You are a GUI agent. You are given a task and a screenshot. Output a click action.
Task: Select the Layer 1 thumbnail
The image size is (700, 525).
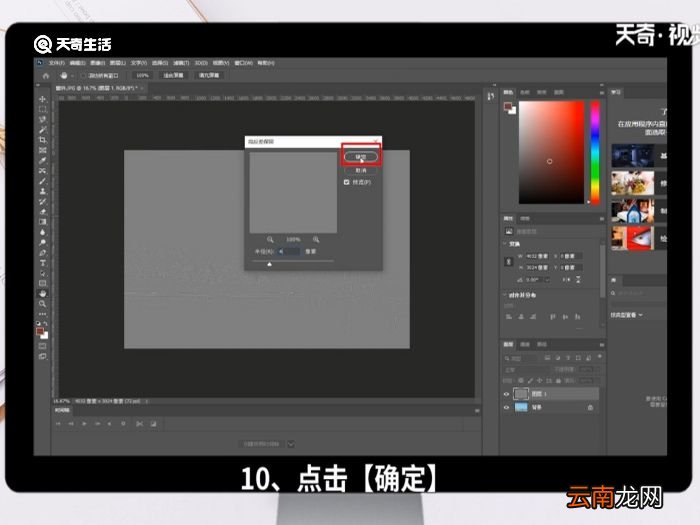click(x=521, y=394)
